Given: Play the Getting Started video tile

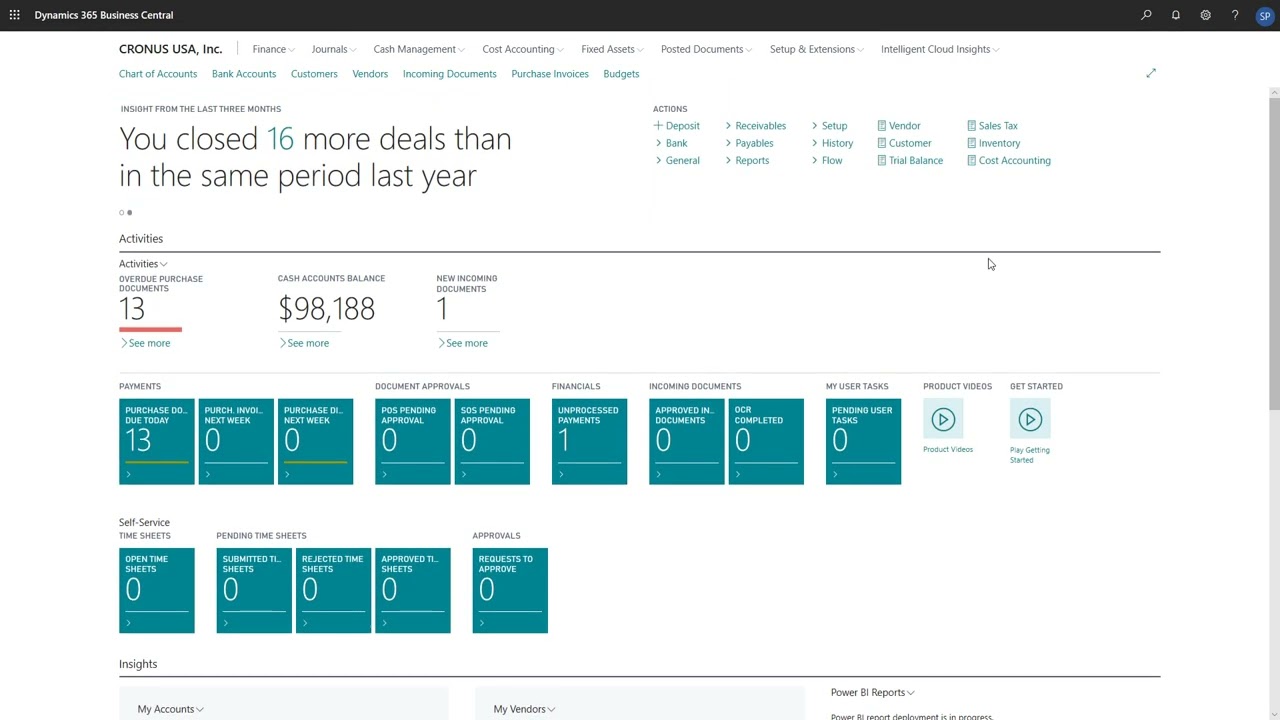Looking at the screenshot, I should [x=1030, y=419].
